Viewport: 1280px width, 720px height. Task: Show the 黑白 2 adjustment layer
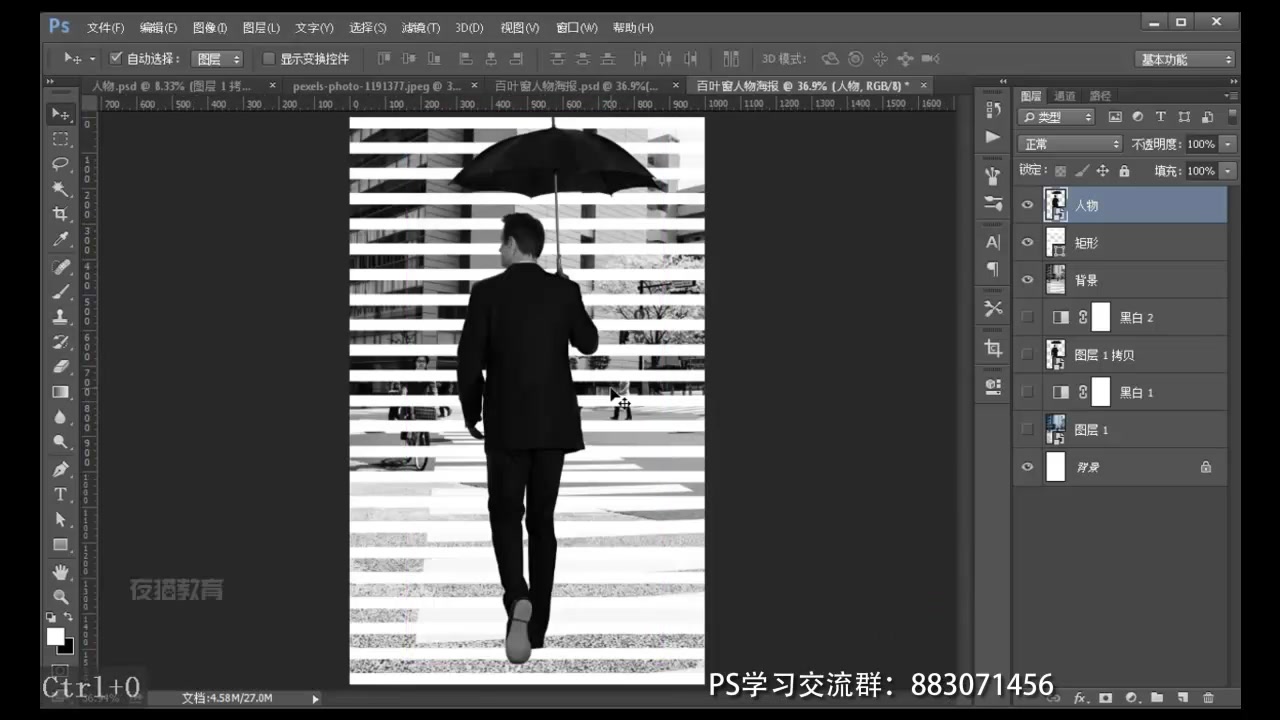click(x=1027, y=317)
